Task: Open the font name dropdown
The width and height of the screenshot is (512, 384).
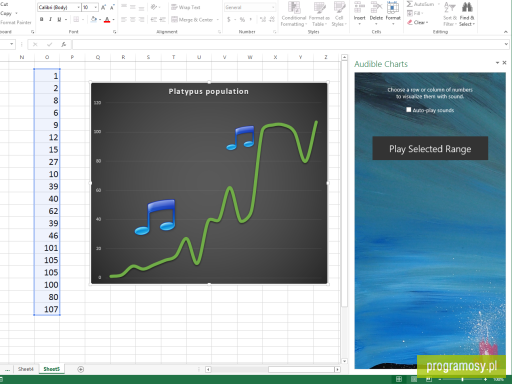Action: [79, 7]
